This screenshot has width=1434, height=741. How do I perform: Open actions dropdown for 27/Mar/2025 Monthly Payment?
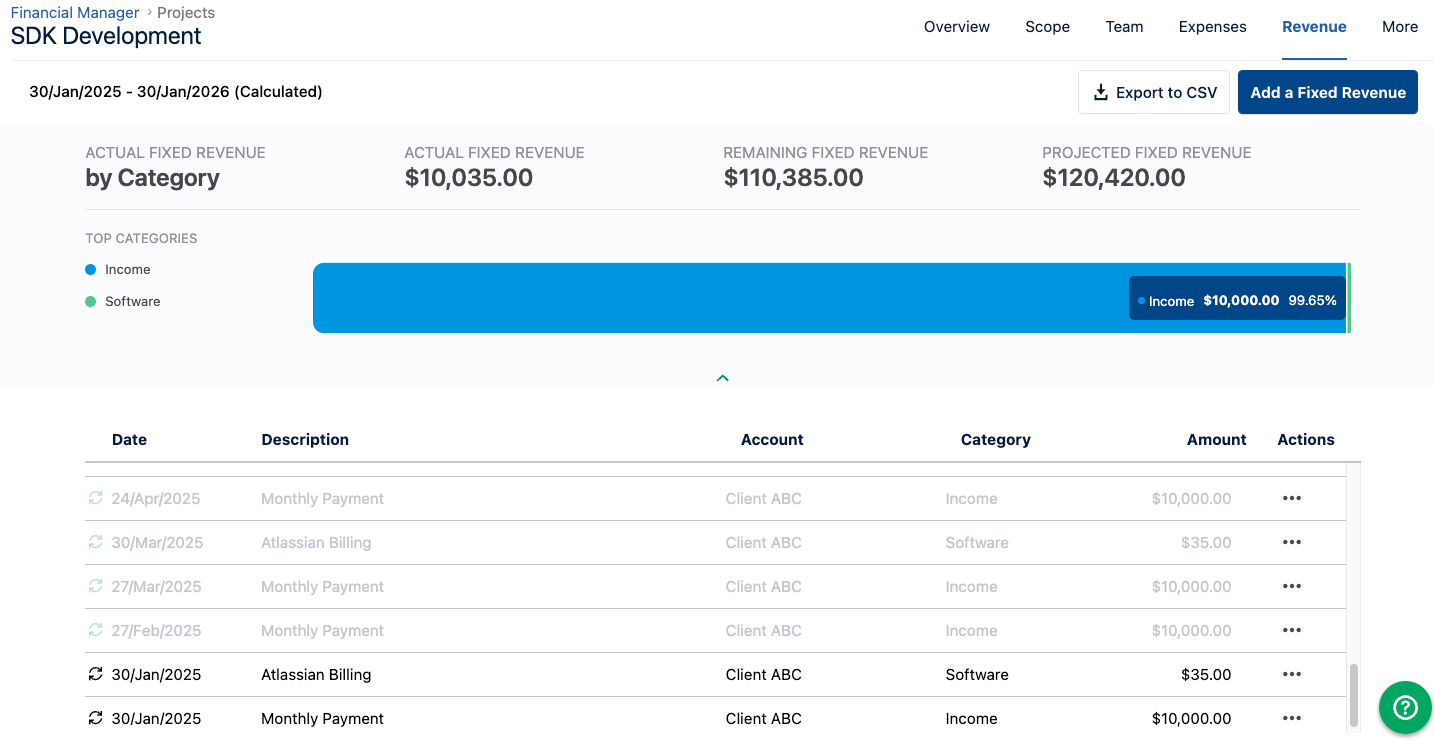point(1291,587)
